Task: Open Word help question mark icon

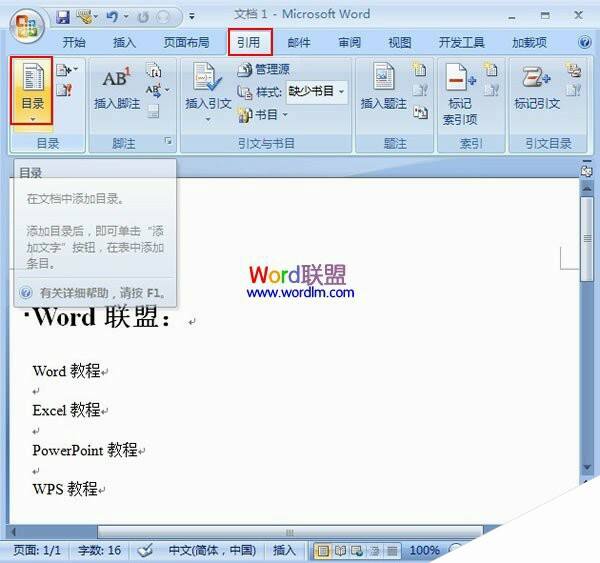Action: tap(585, 42)
